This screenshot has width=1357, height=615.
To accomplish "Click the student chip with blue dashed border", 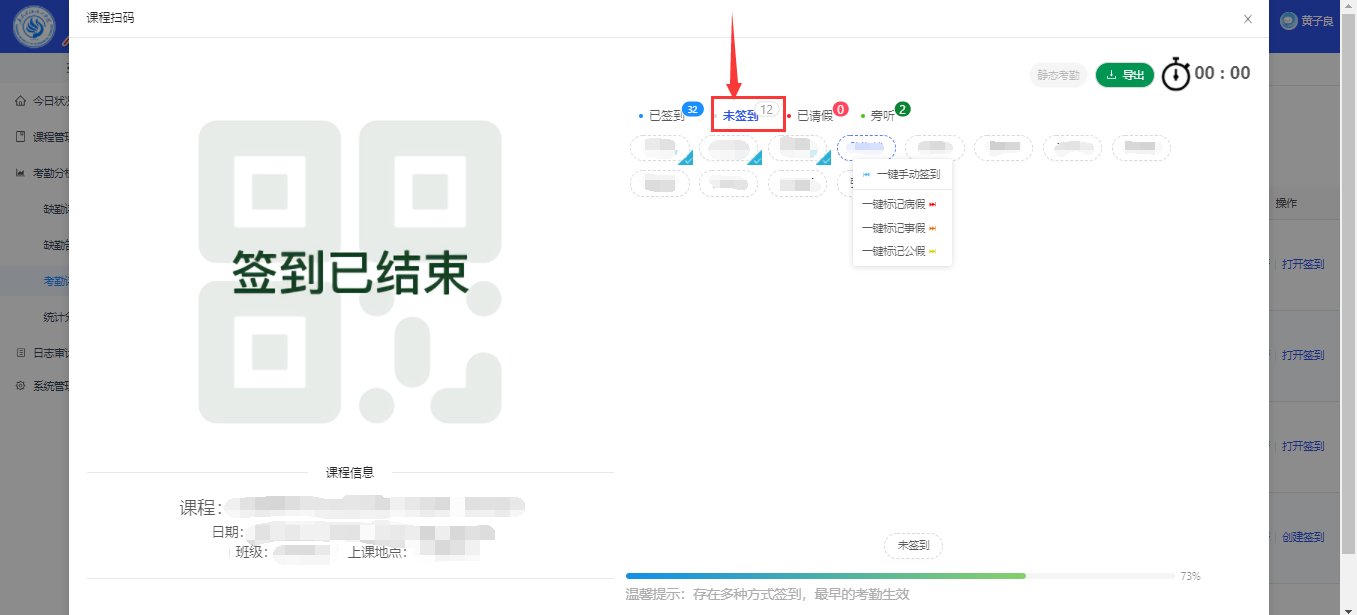I will (x=866, y=148).
